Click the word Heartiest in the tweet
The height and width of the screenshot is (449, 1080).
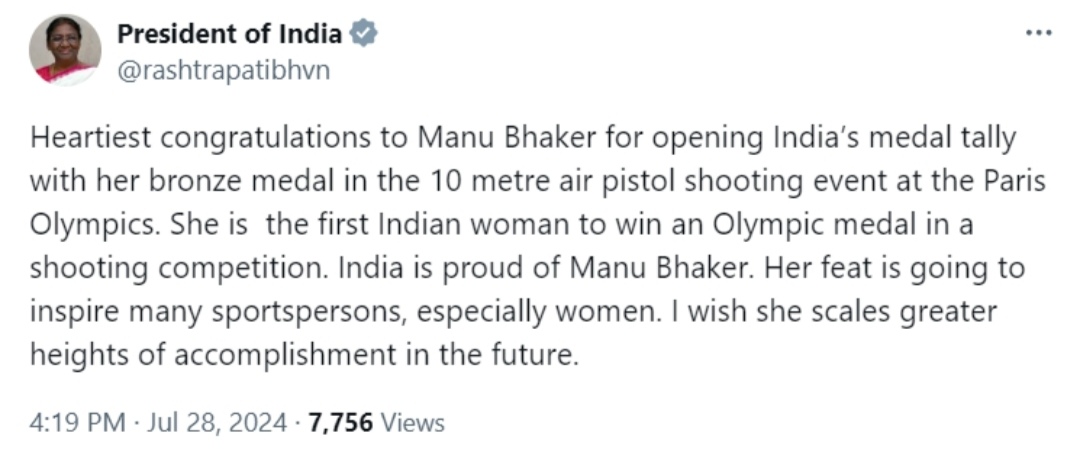point(90,138)
